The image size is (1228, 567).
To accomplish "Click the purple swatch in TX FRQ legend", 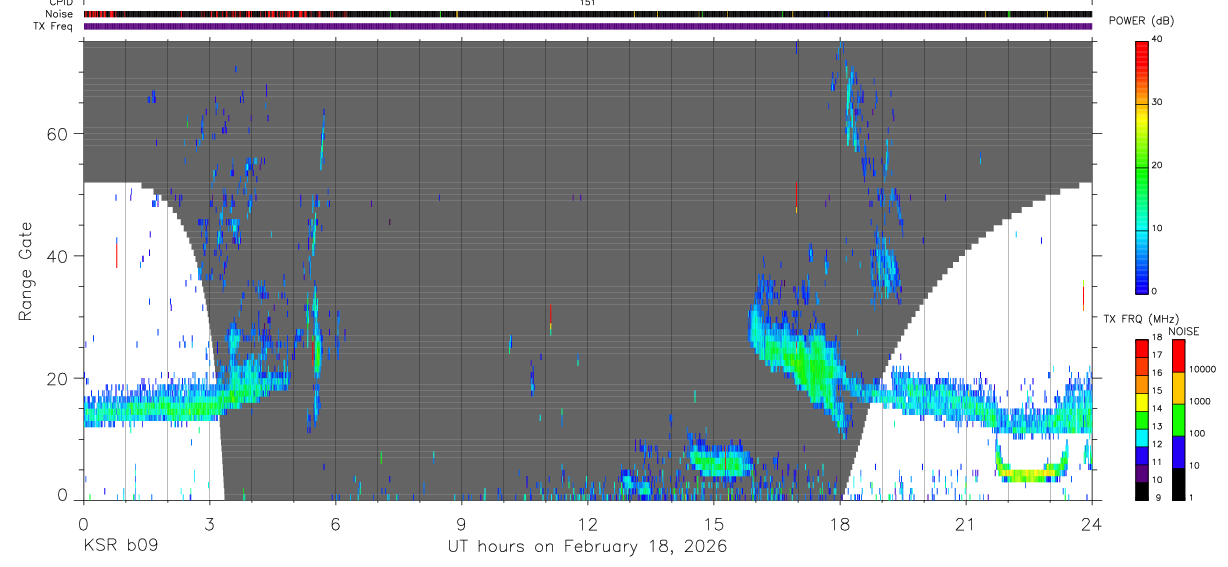I will pos(1142,473).
